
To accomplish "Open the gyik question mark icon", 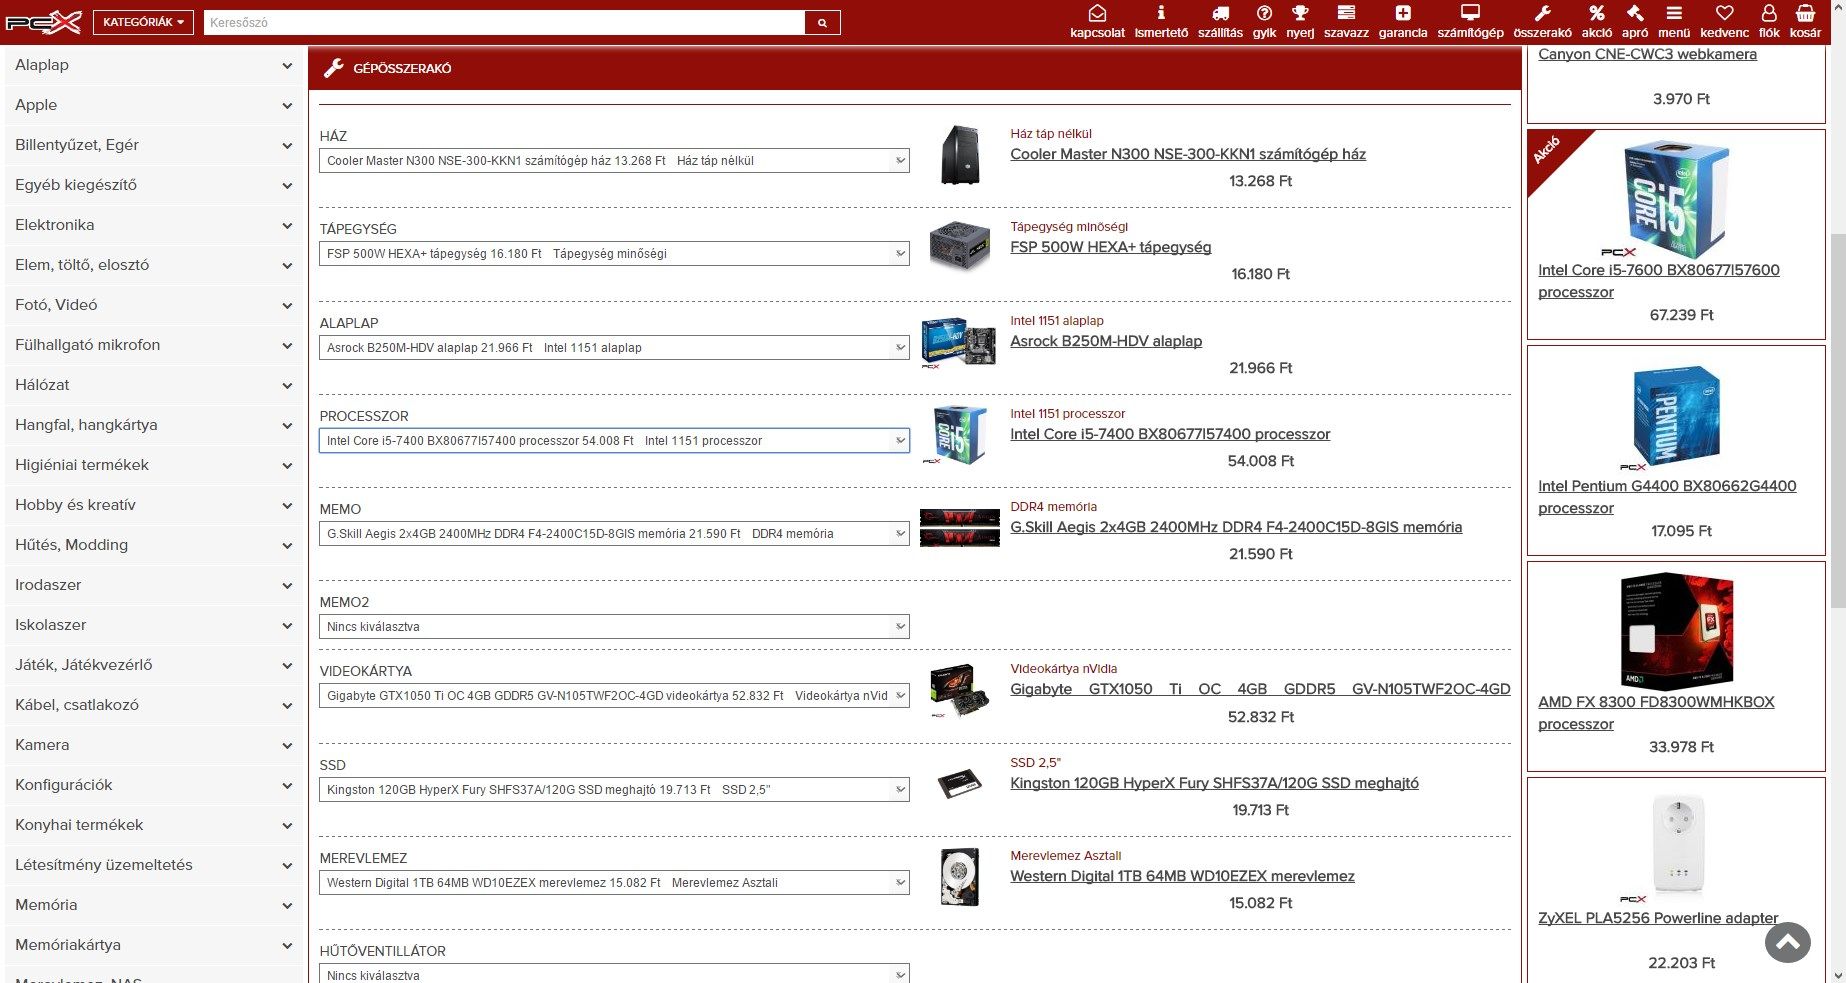I will [x=1264, y=13].
